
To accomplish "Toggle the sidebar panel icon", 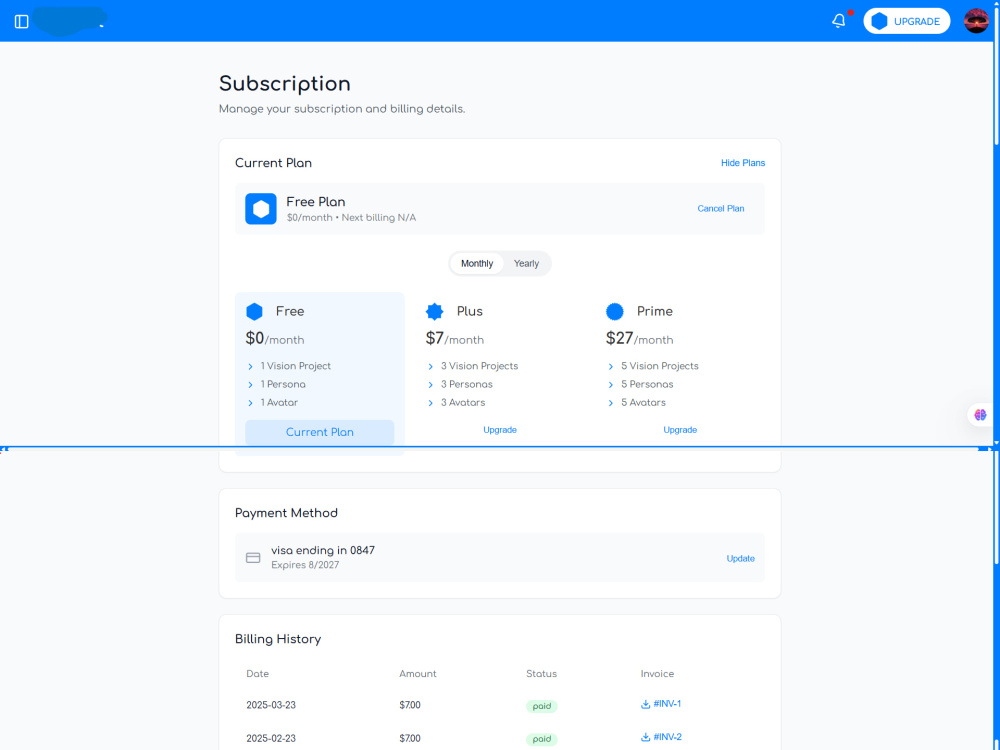I will pyautogui.click(x=22, y=22).
